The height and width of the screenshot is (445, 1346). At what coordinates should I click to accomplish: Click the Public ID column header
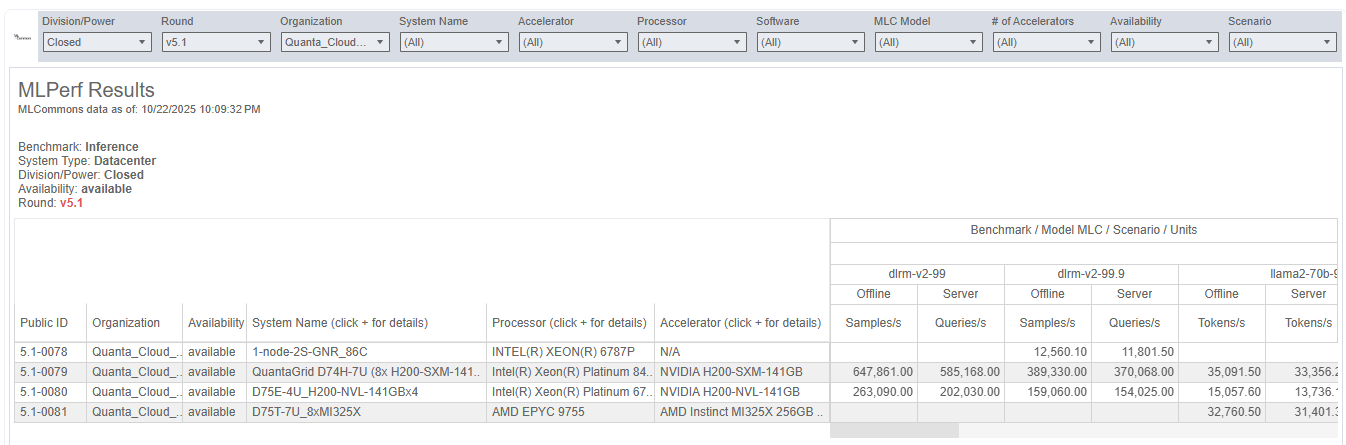44,323
